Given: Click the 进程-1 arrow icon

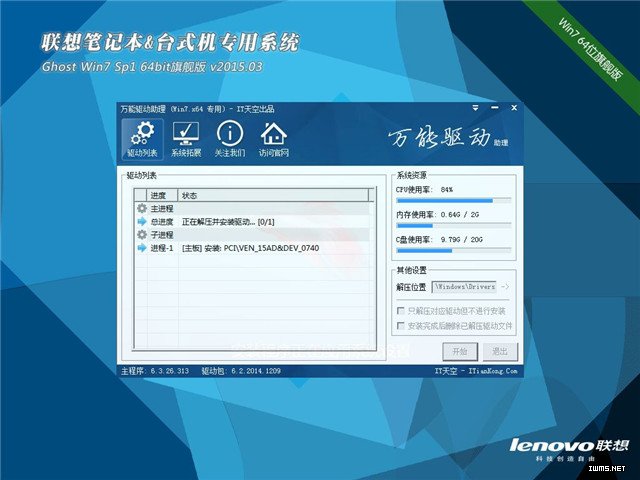Looking at the screenshot, I should [x=141, y=247].
